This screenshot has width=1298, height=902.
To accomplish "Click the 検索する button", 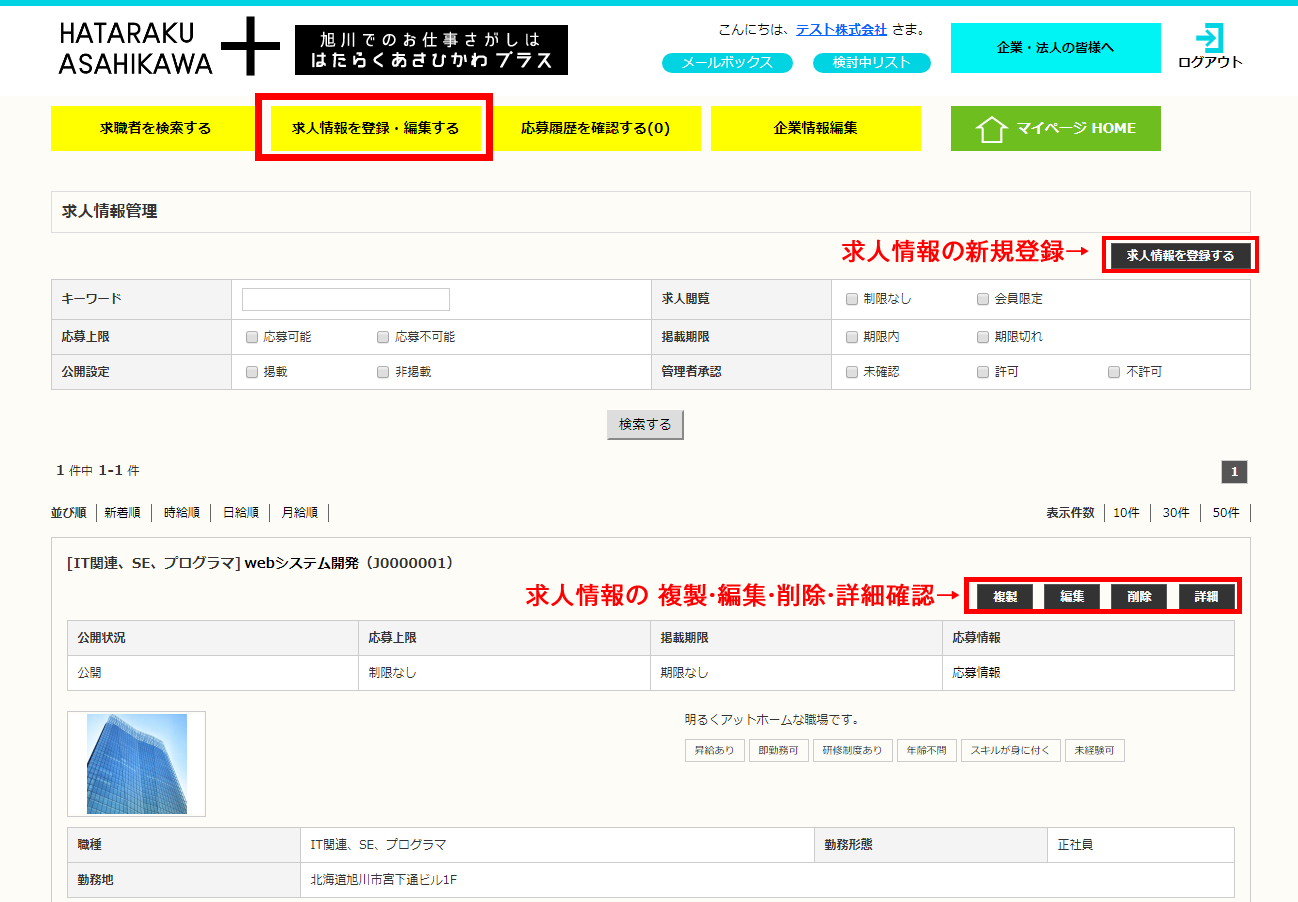I will click(645, 425).
